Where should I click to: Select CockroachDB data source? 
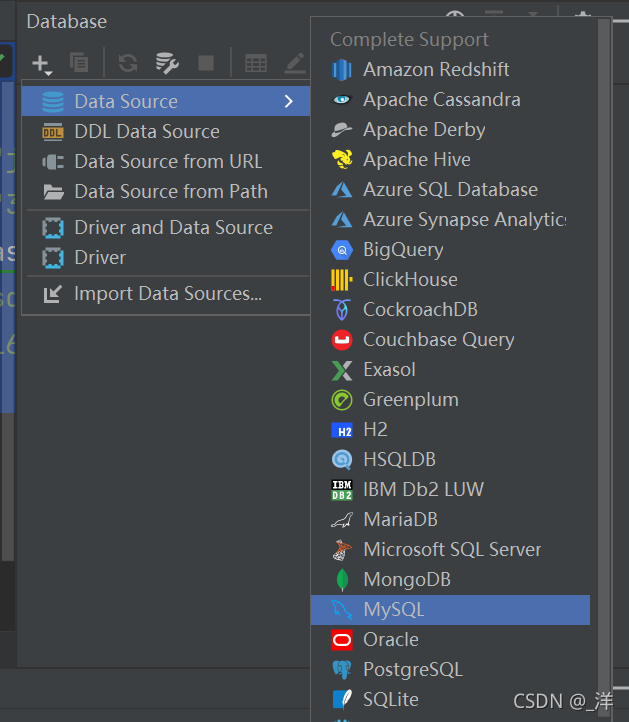tap(450, 309)
